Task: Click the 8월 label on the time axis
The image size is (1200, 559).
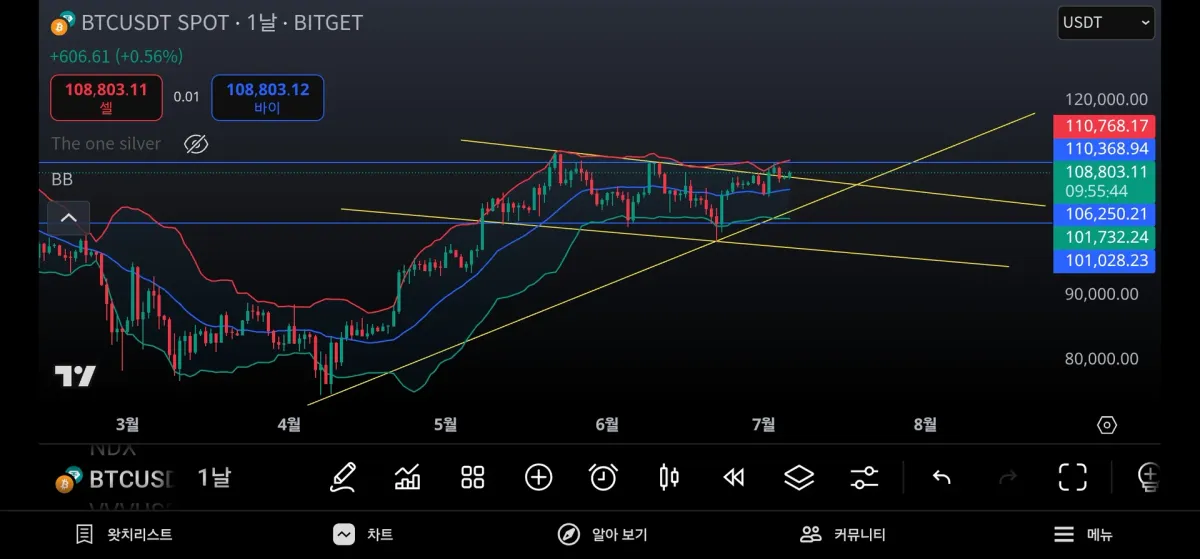Action: coord(925,425)
